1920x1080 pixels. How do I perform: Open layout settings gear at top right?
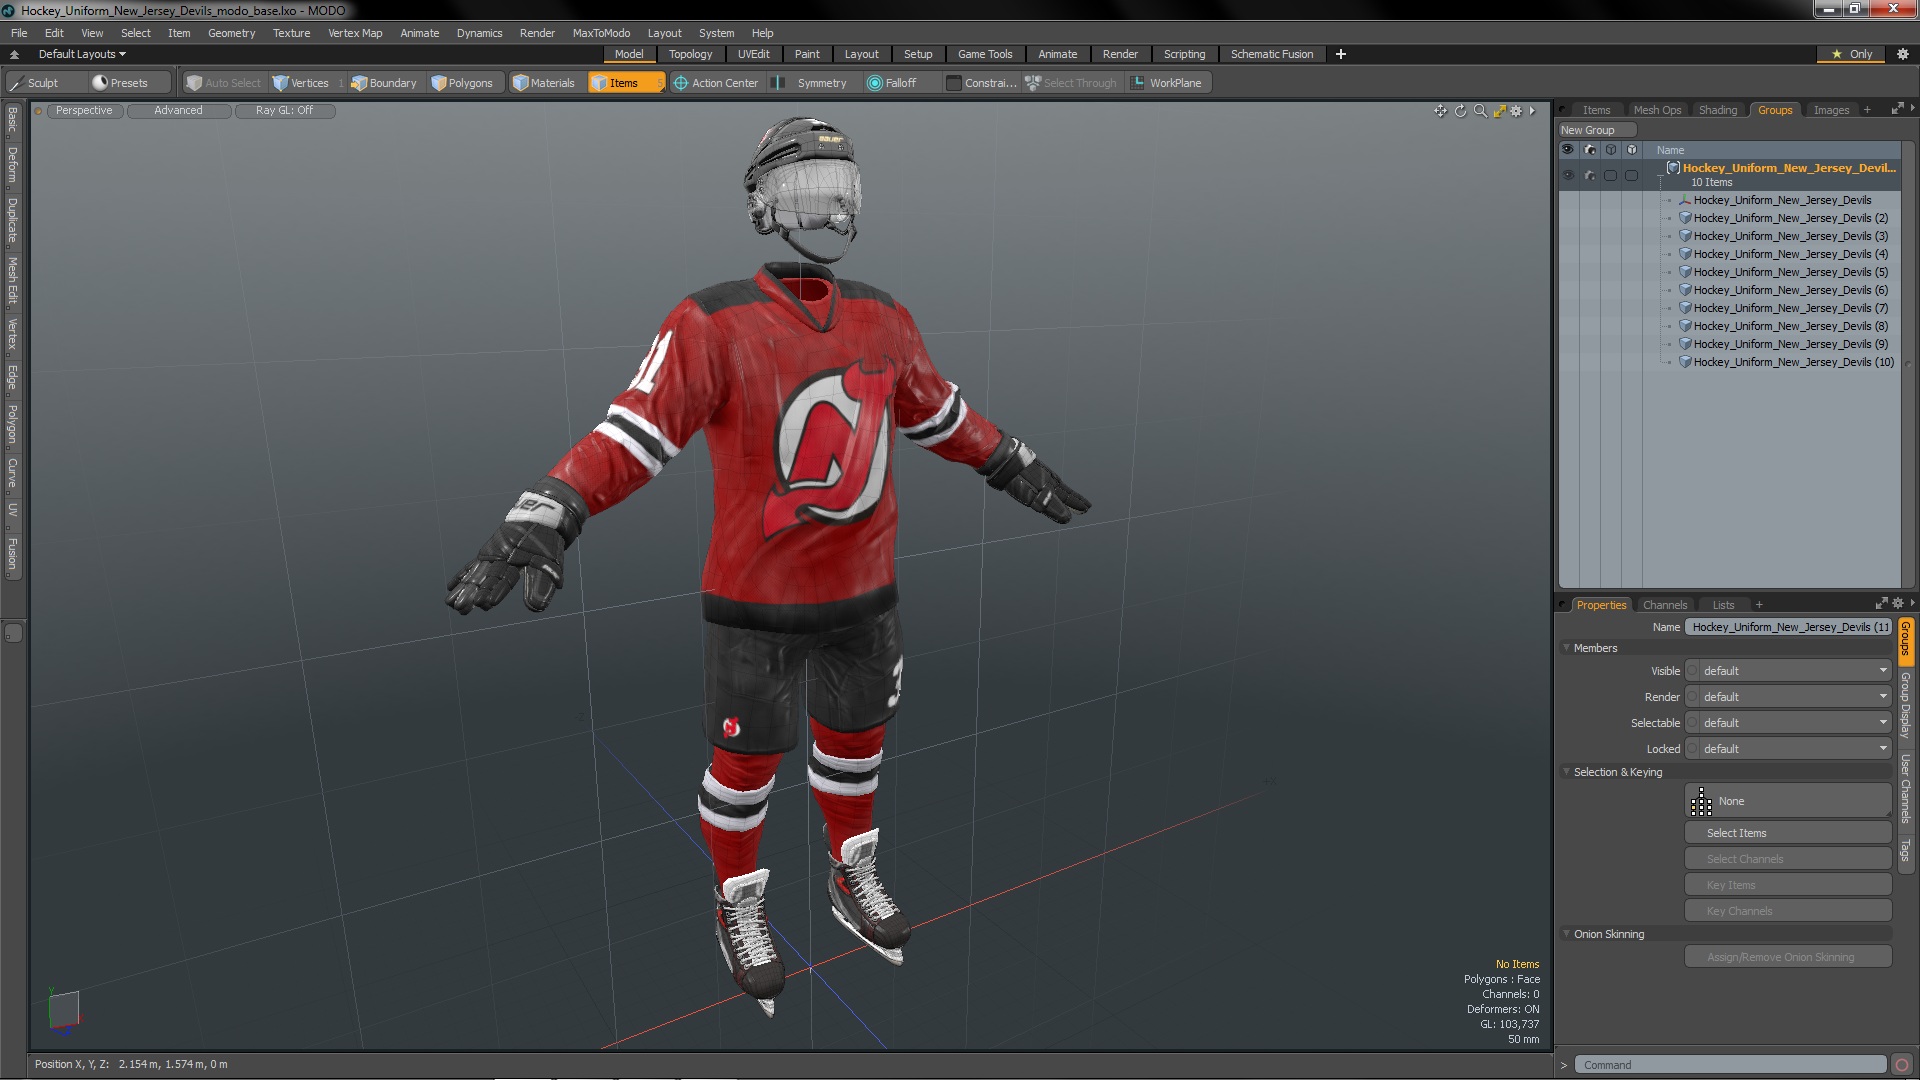coord(1902,54)
